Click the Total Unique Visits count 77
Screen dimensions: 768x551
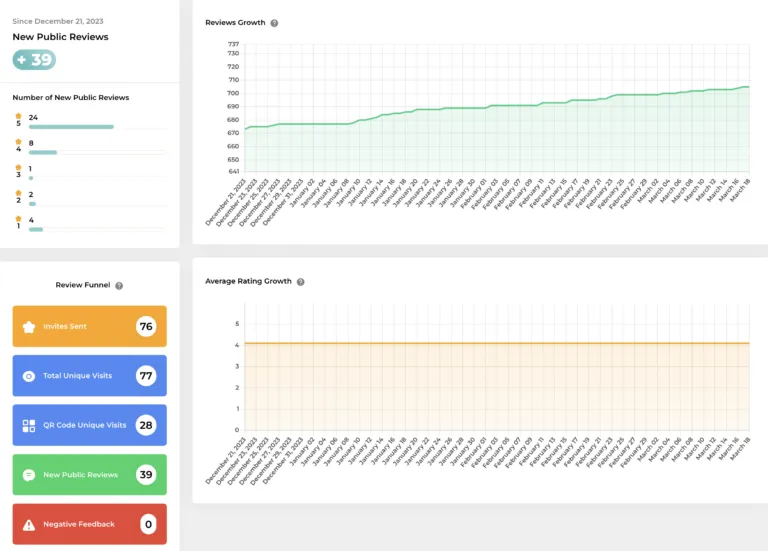click(x=146, y=376)
